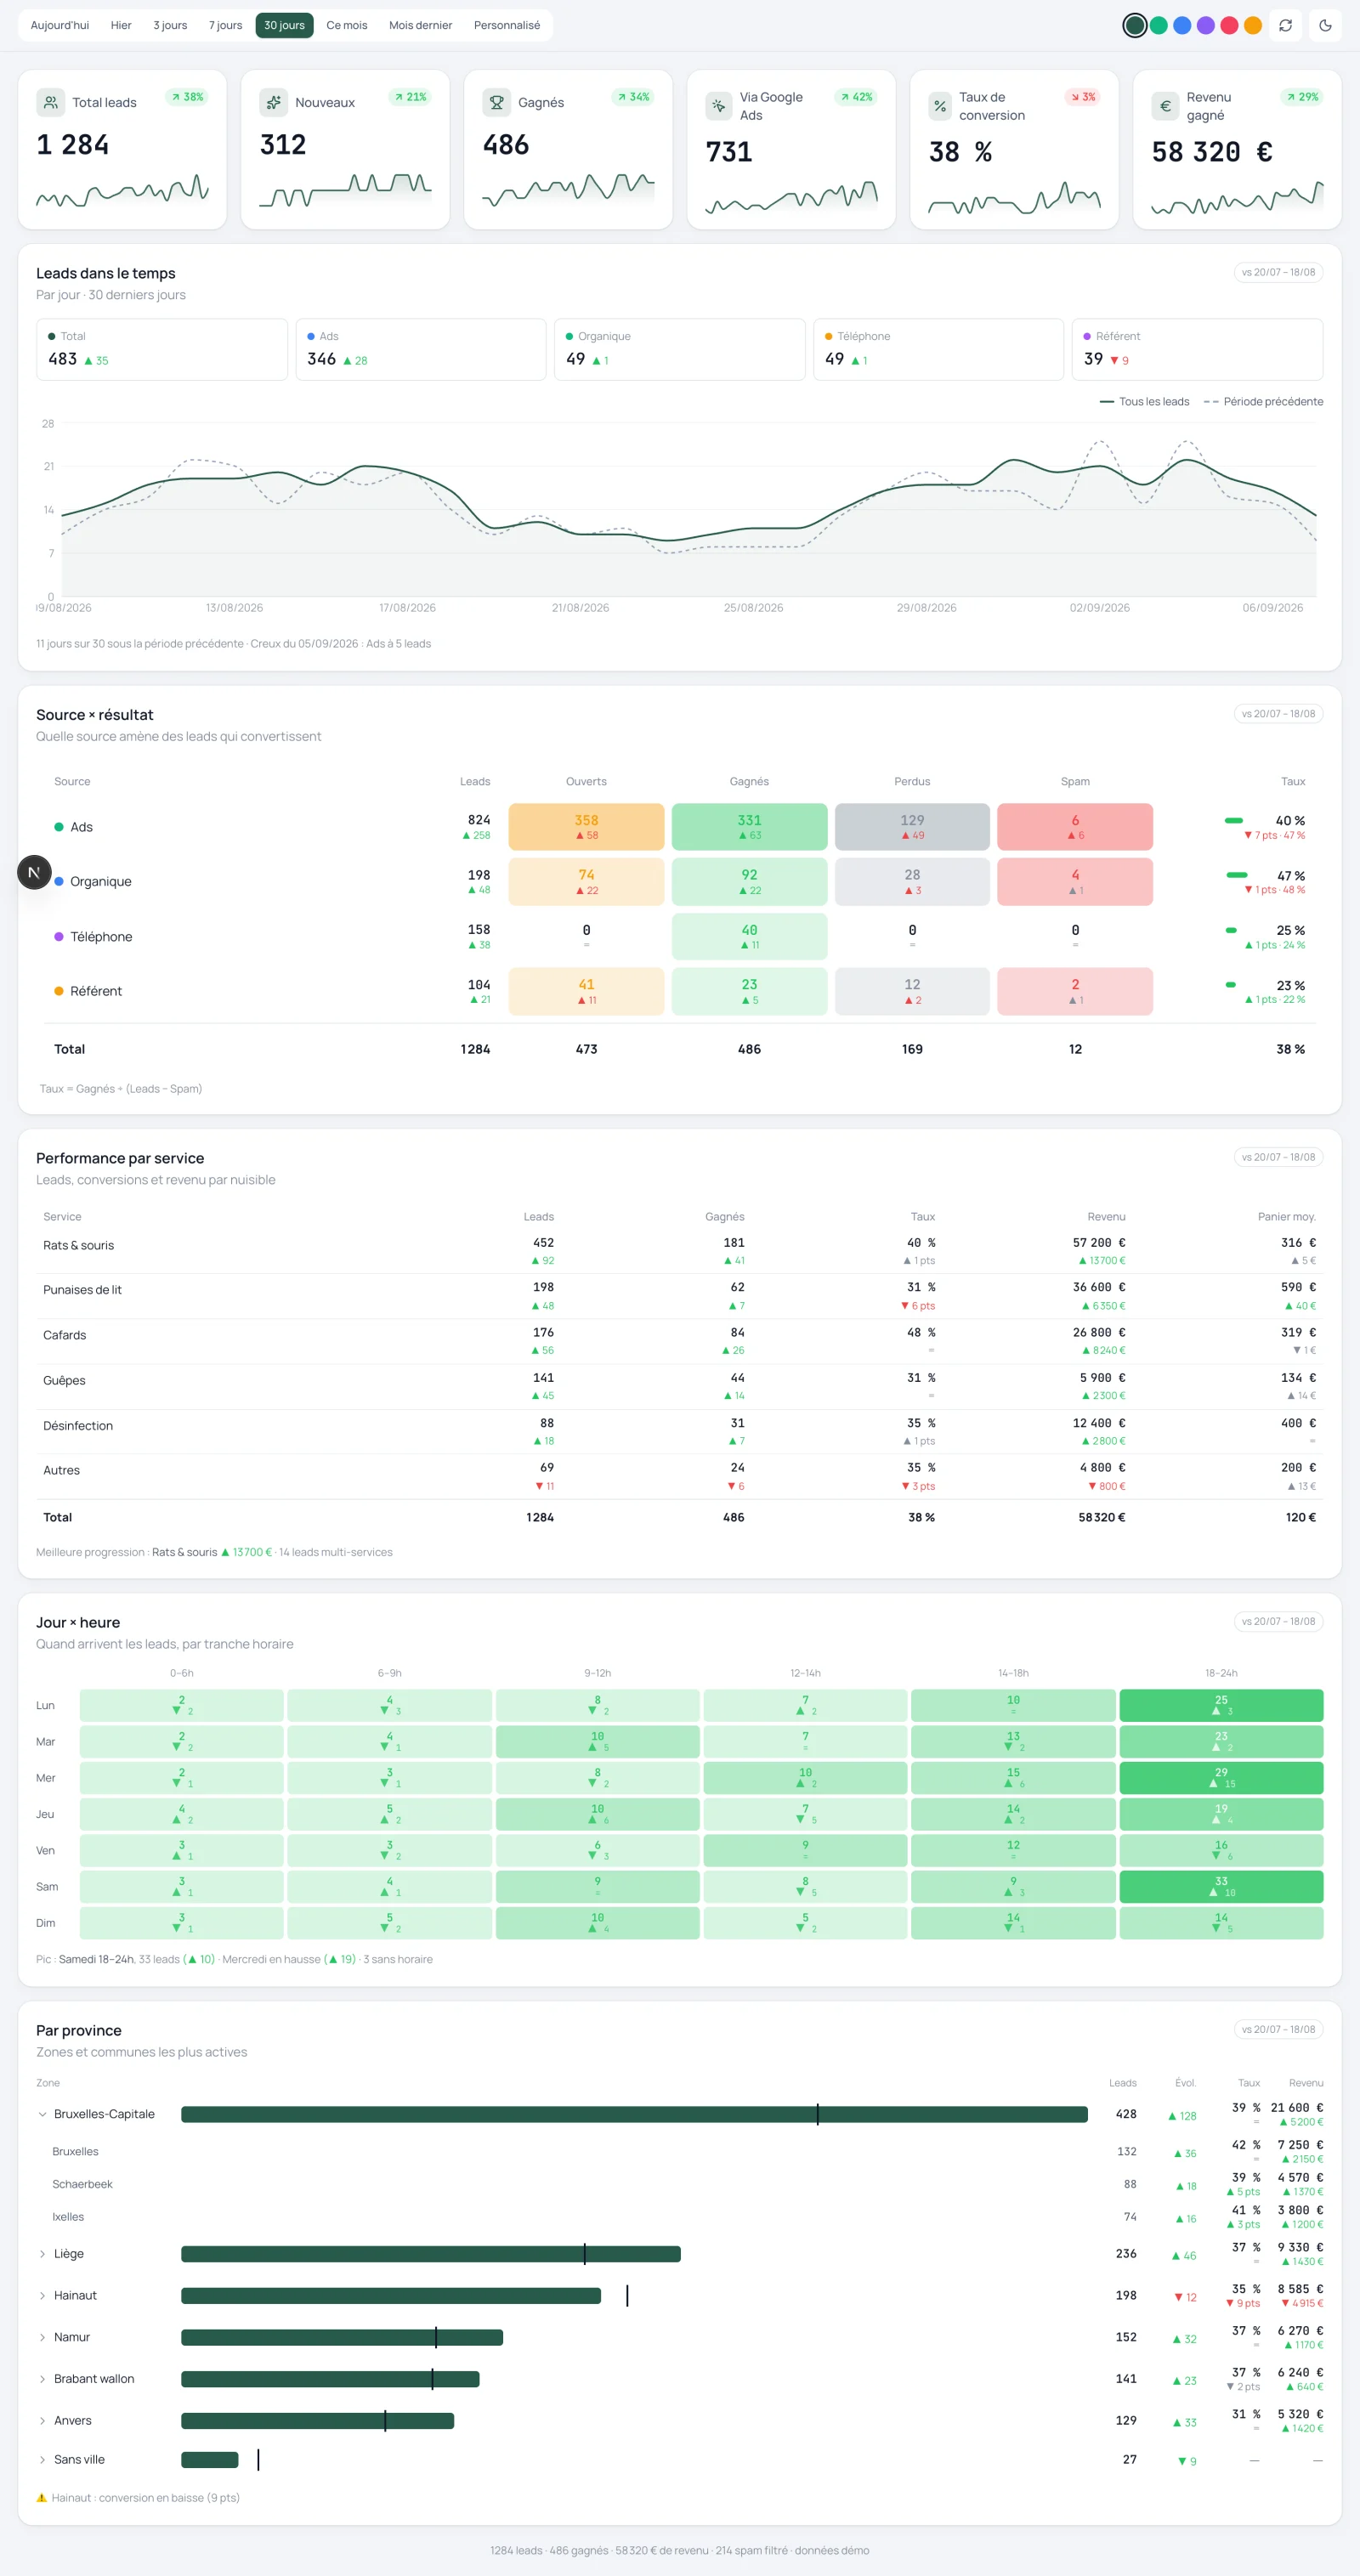This screenshot has height=2576, width=1360.
Task: Select the Schaerbeek commune row
Action: coord(680,2184)
